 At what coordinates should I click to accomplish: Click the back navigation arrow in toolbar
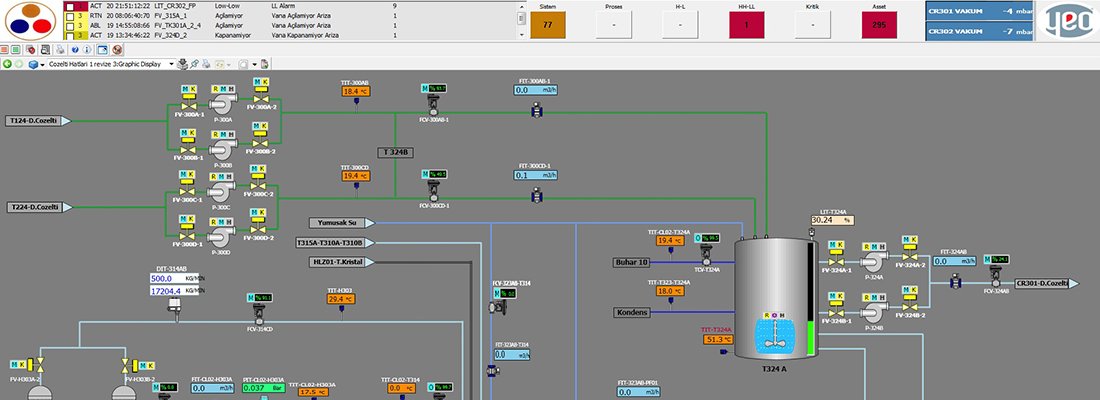pos(8,64)
